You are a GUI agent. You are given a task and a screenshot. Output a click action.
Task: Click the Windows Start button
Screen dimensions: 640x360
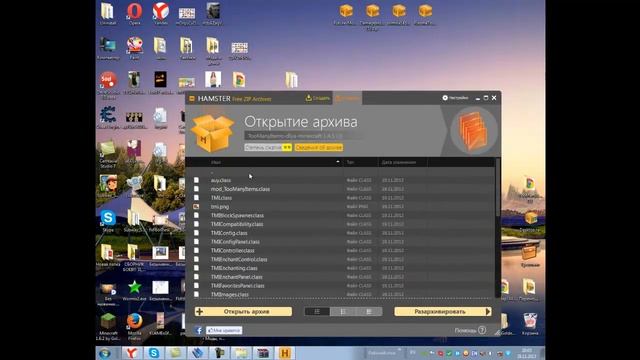click(x=105, y=353)
